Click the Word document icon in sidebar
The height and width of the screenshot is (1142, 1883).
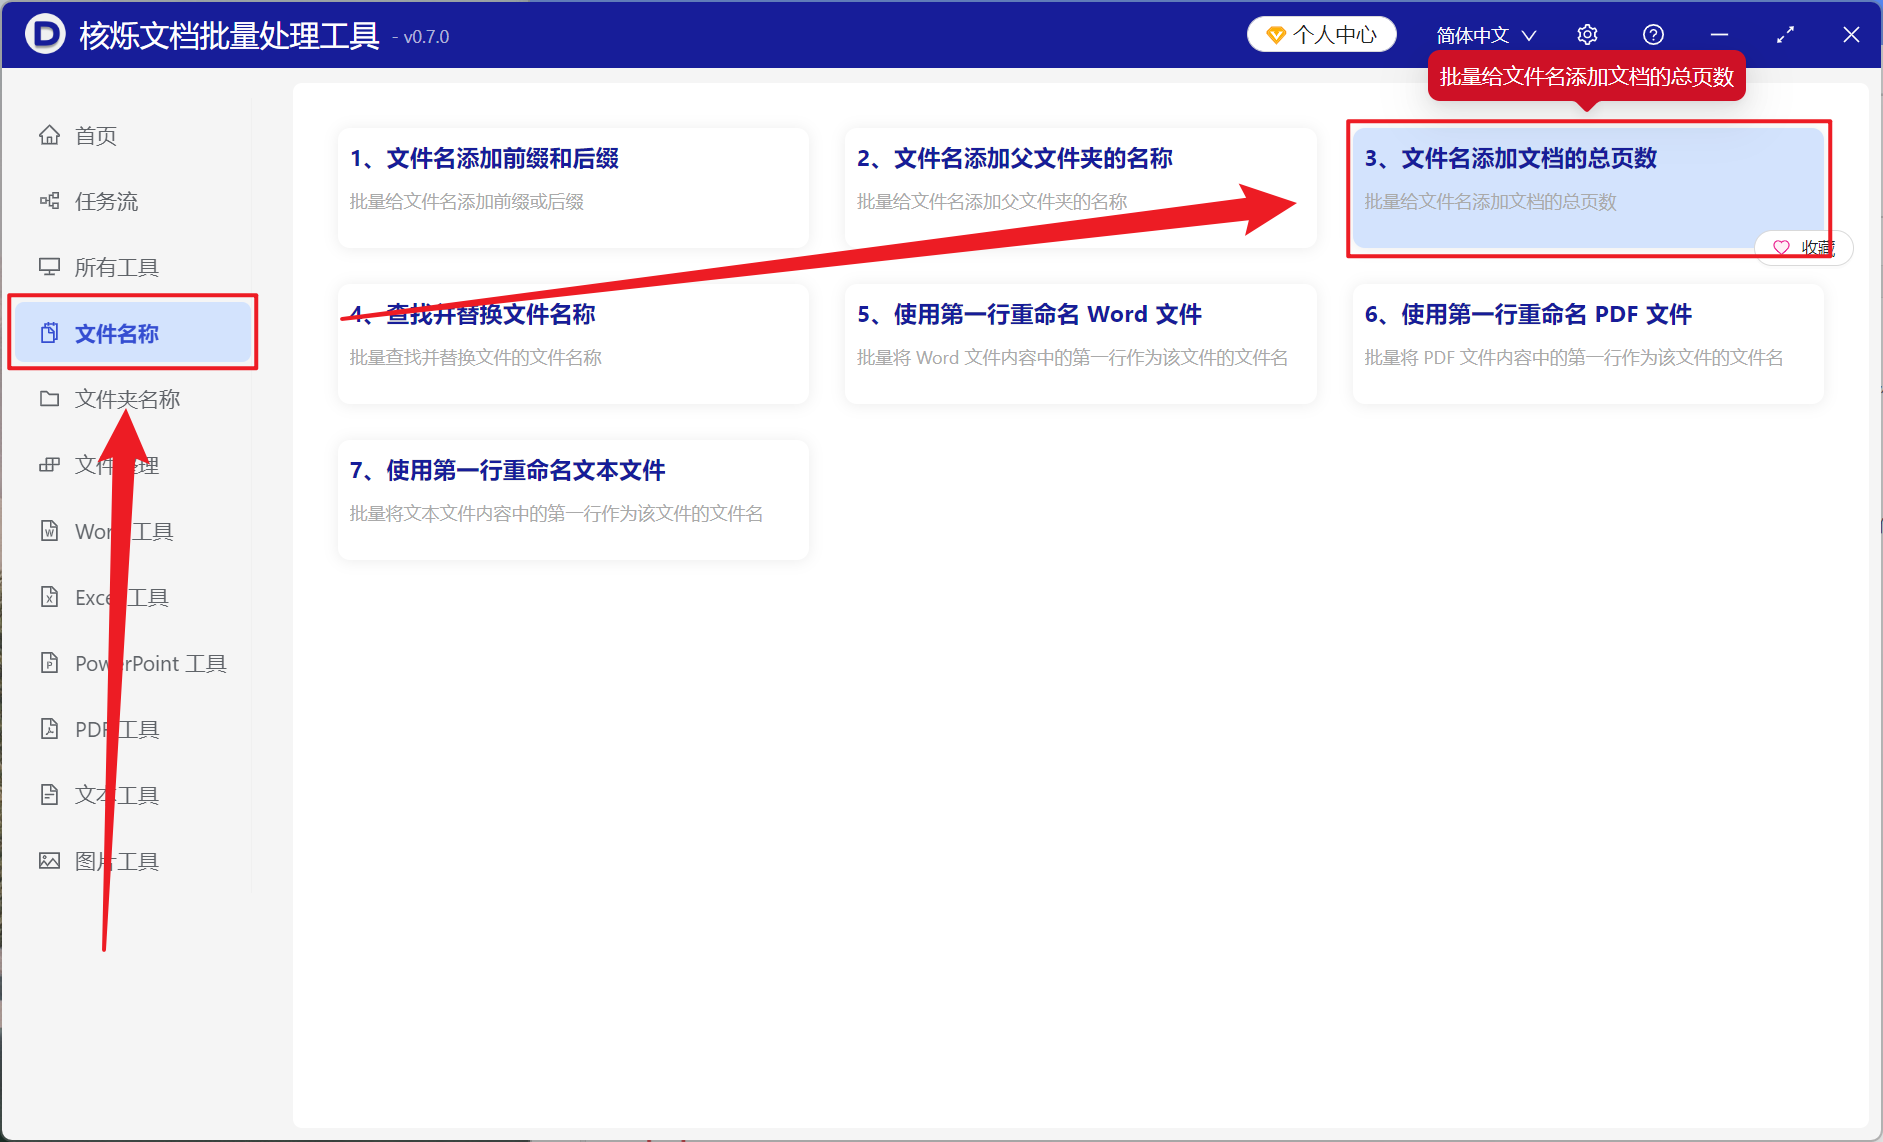(49, 531)
